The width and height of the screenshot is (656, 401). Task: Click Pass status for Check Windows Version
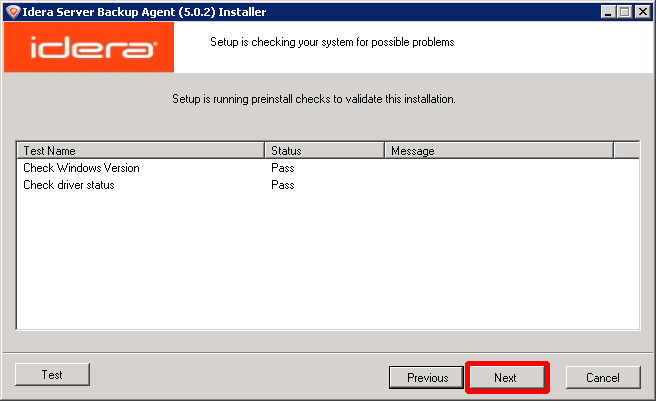(283, 168)
